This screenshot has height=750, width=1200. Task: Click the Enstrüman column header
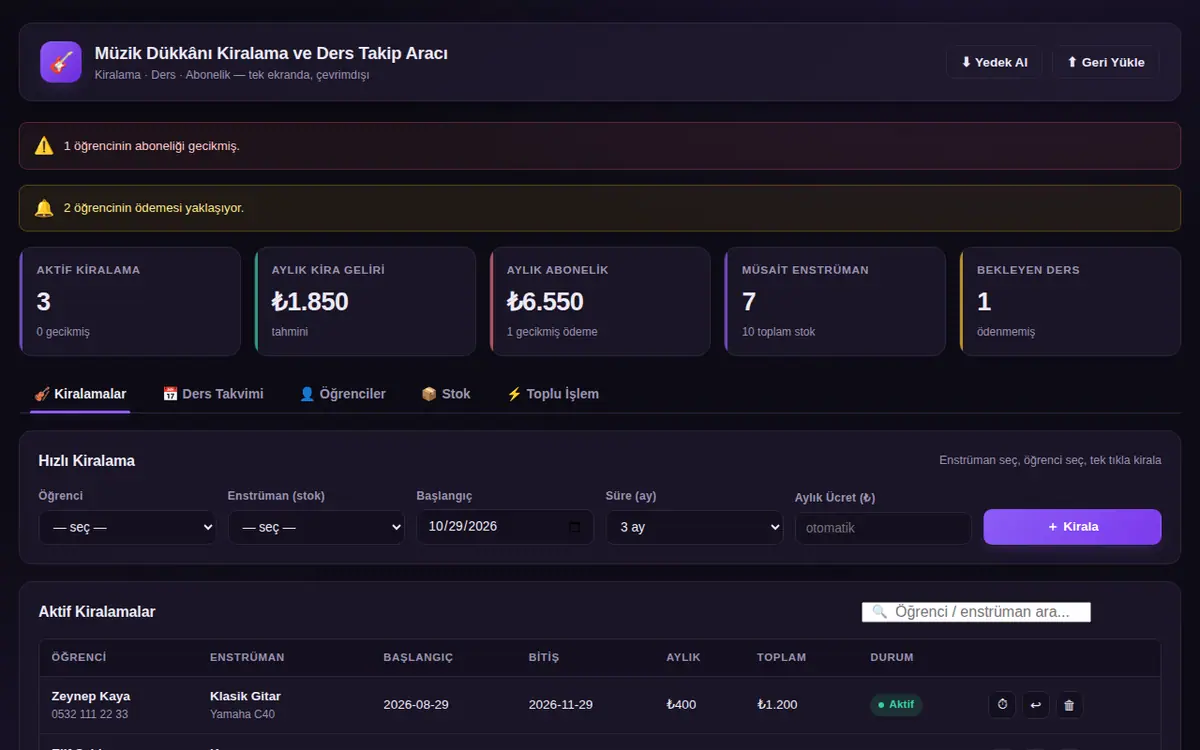tap(247, 658)
